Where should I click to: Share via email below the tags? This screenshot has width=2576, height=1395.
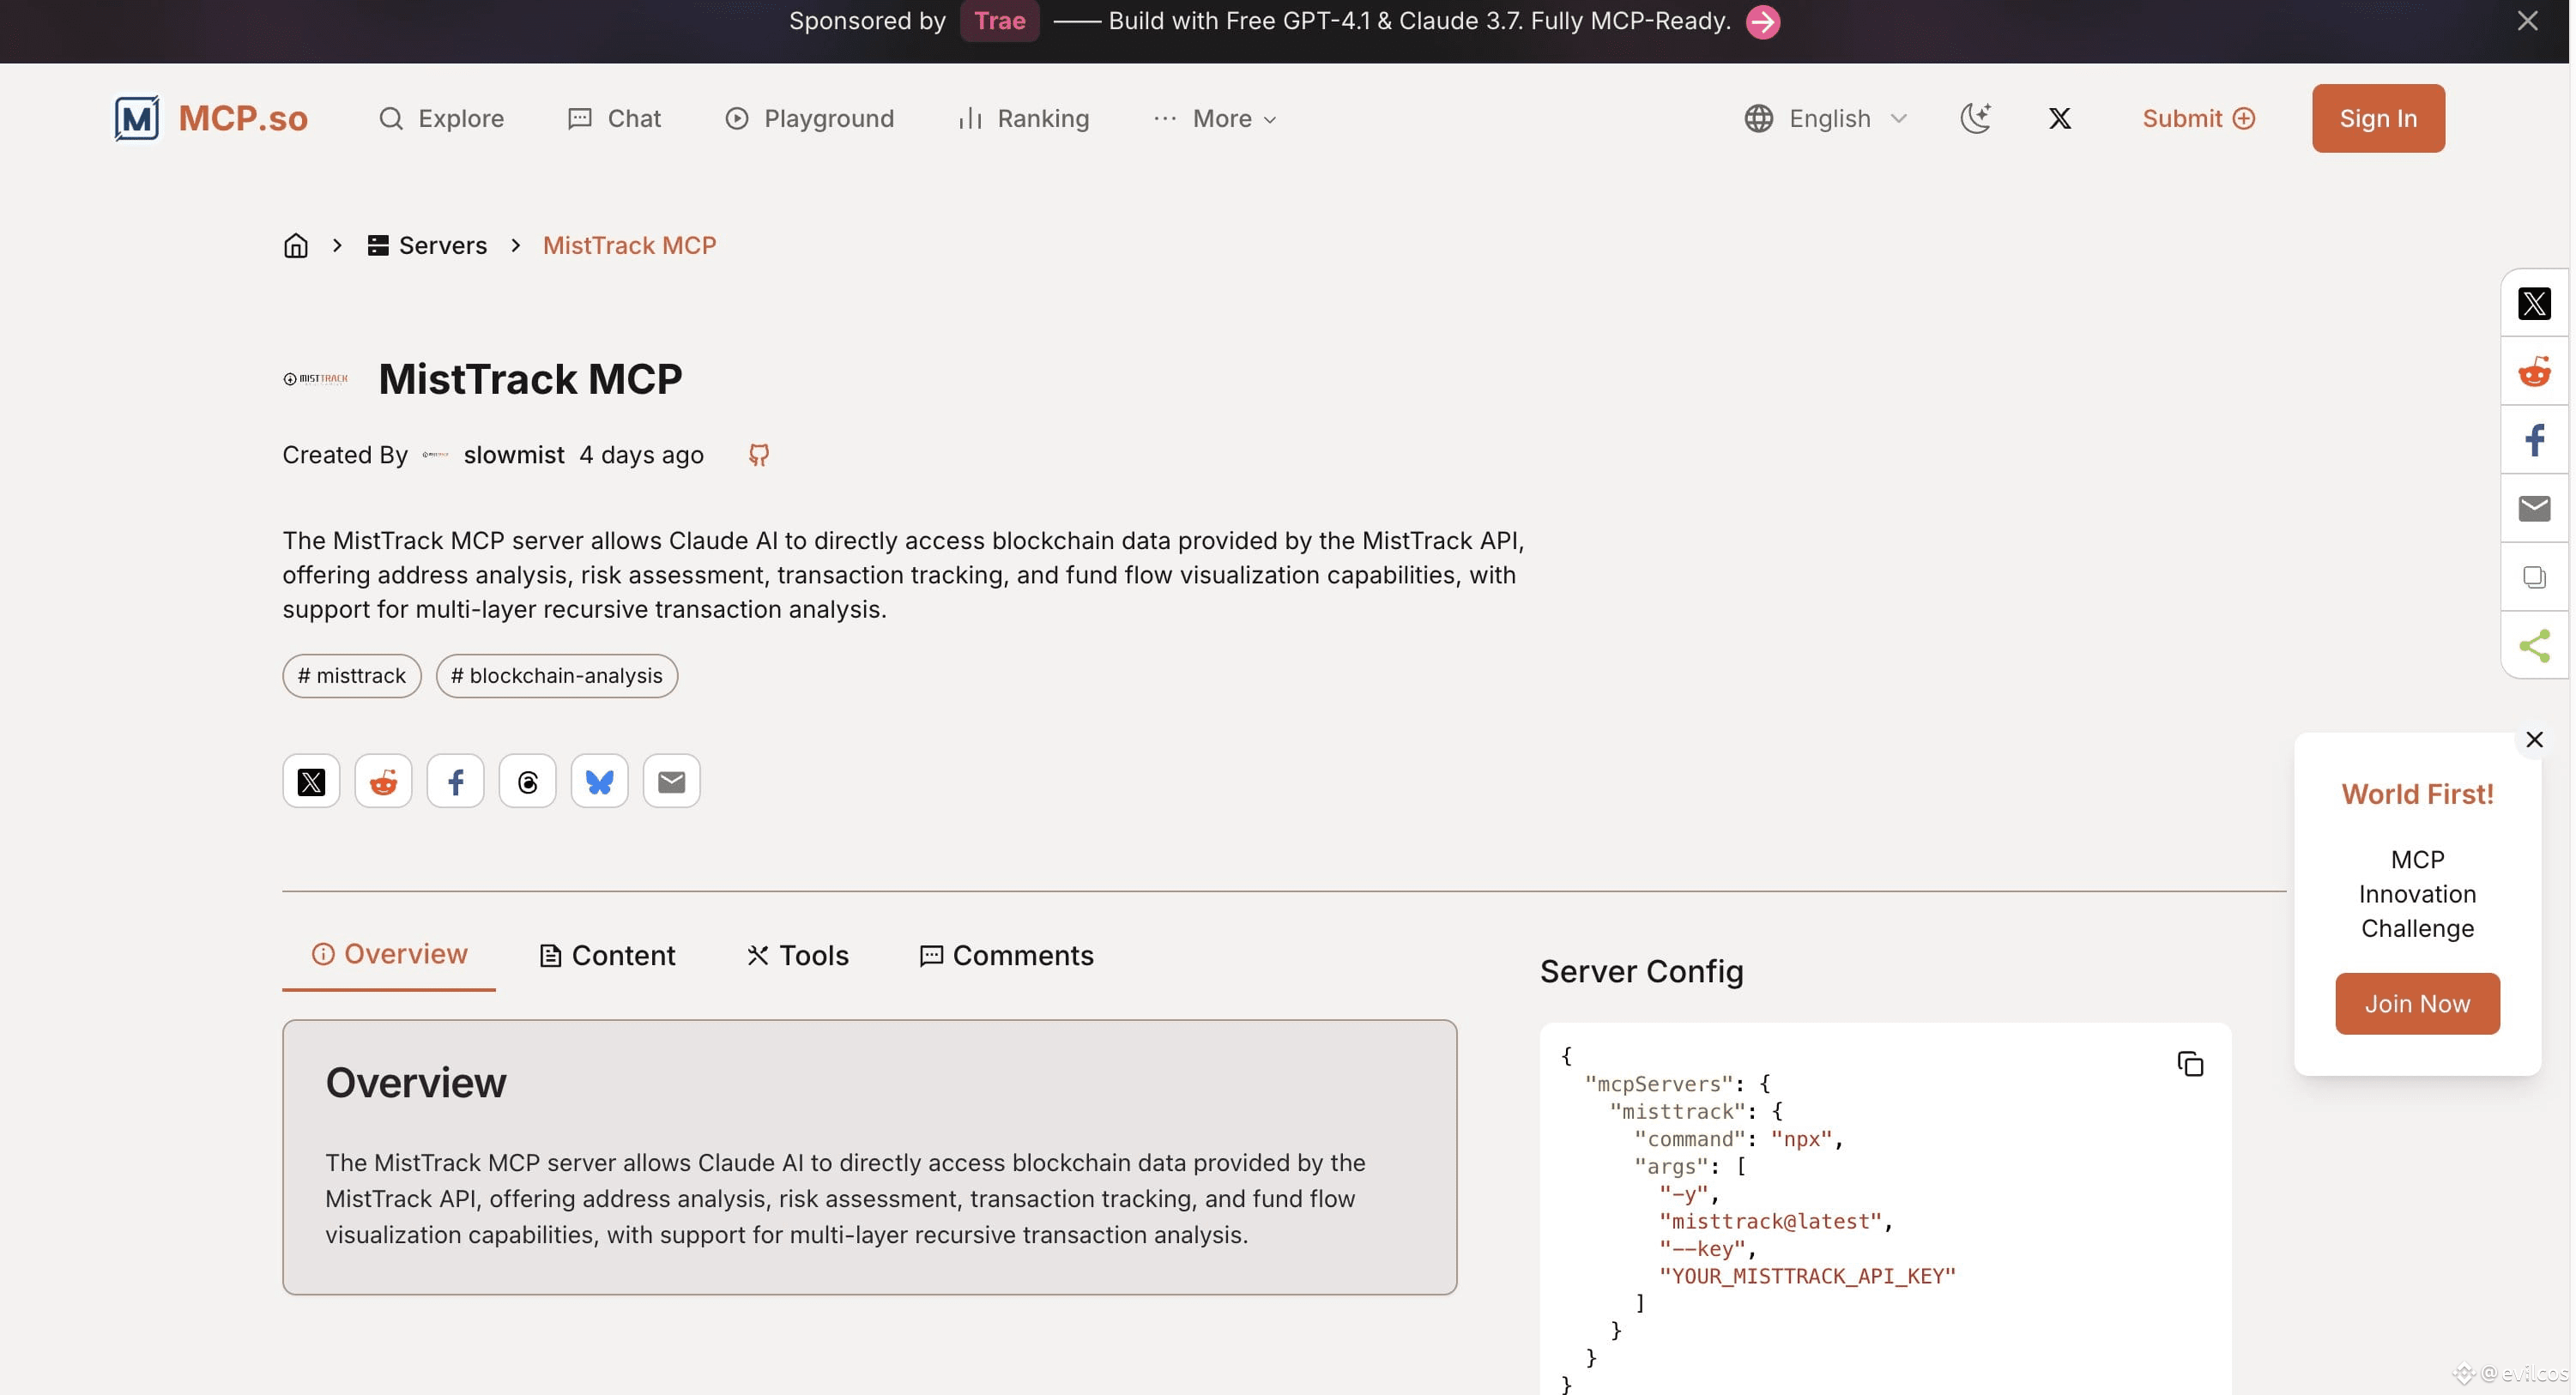(x=671, y=781)
